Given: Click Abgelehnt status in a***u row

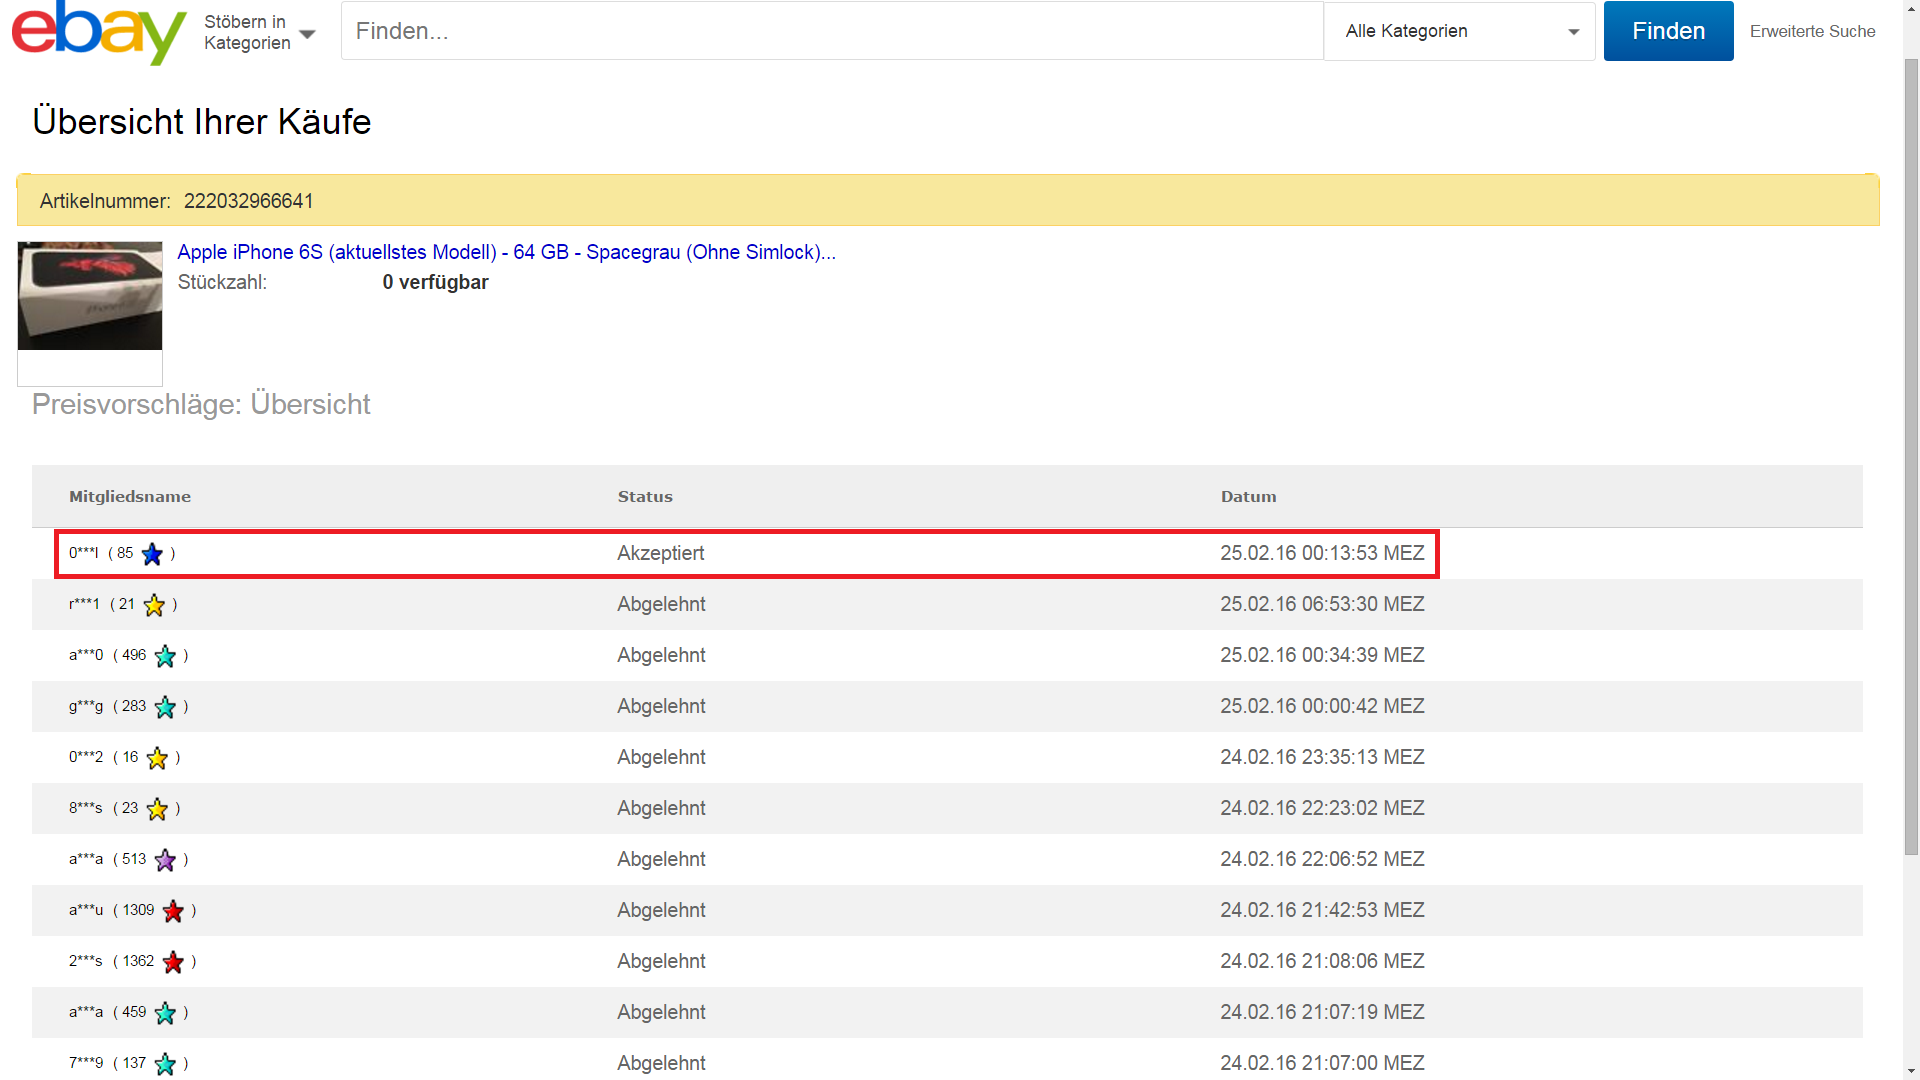Looking at the screenshot, I should click(661, 910).
